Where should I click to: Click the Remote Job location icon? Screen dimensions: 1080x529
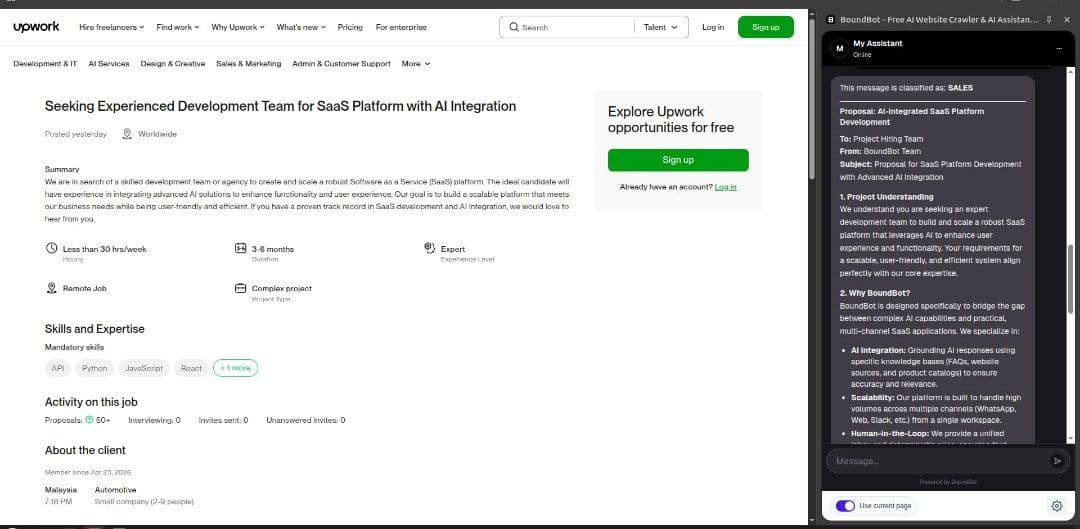point(51,288)
